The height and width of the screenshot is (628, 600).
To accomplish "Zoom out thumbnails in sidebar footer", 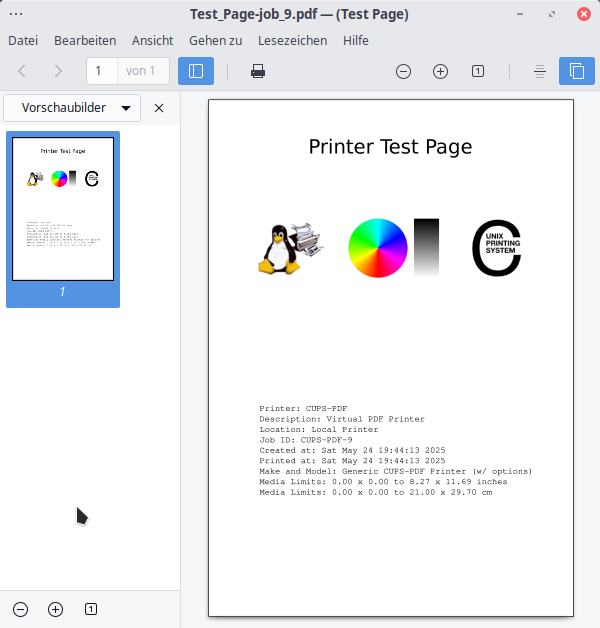I will click(x=21, y=609).
